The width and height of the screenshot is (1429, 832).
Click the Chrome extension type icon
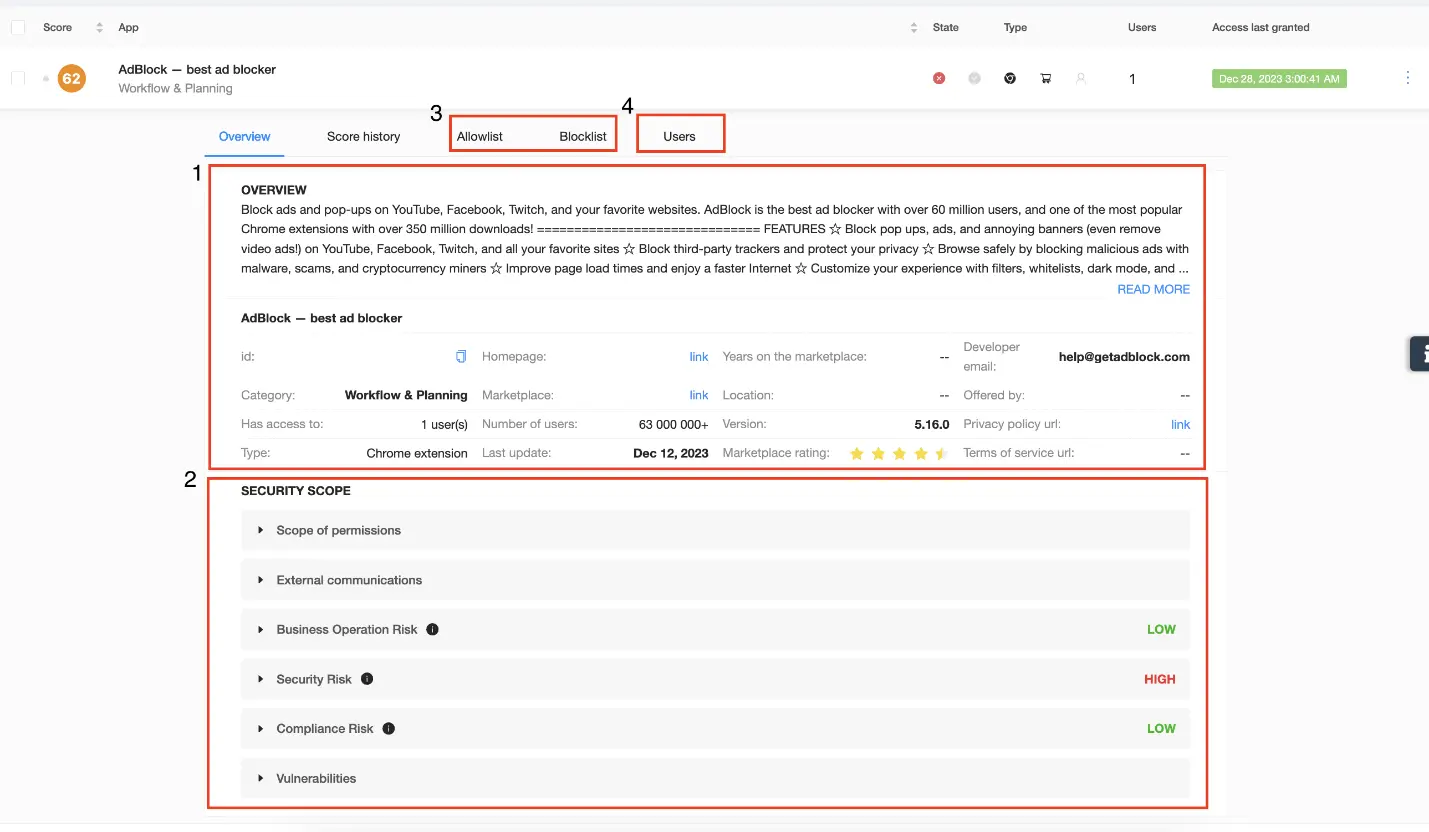(1010, 78)
